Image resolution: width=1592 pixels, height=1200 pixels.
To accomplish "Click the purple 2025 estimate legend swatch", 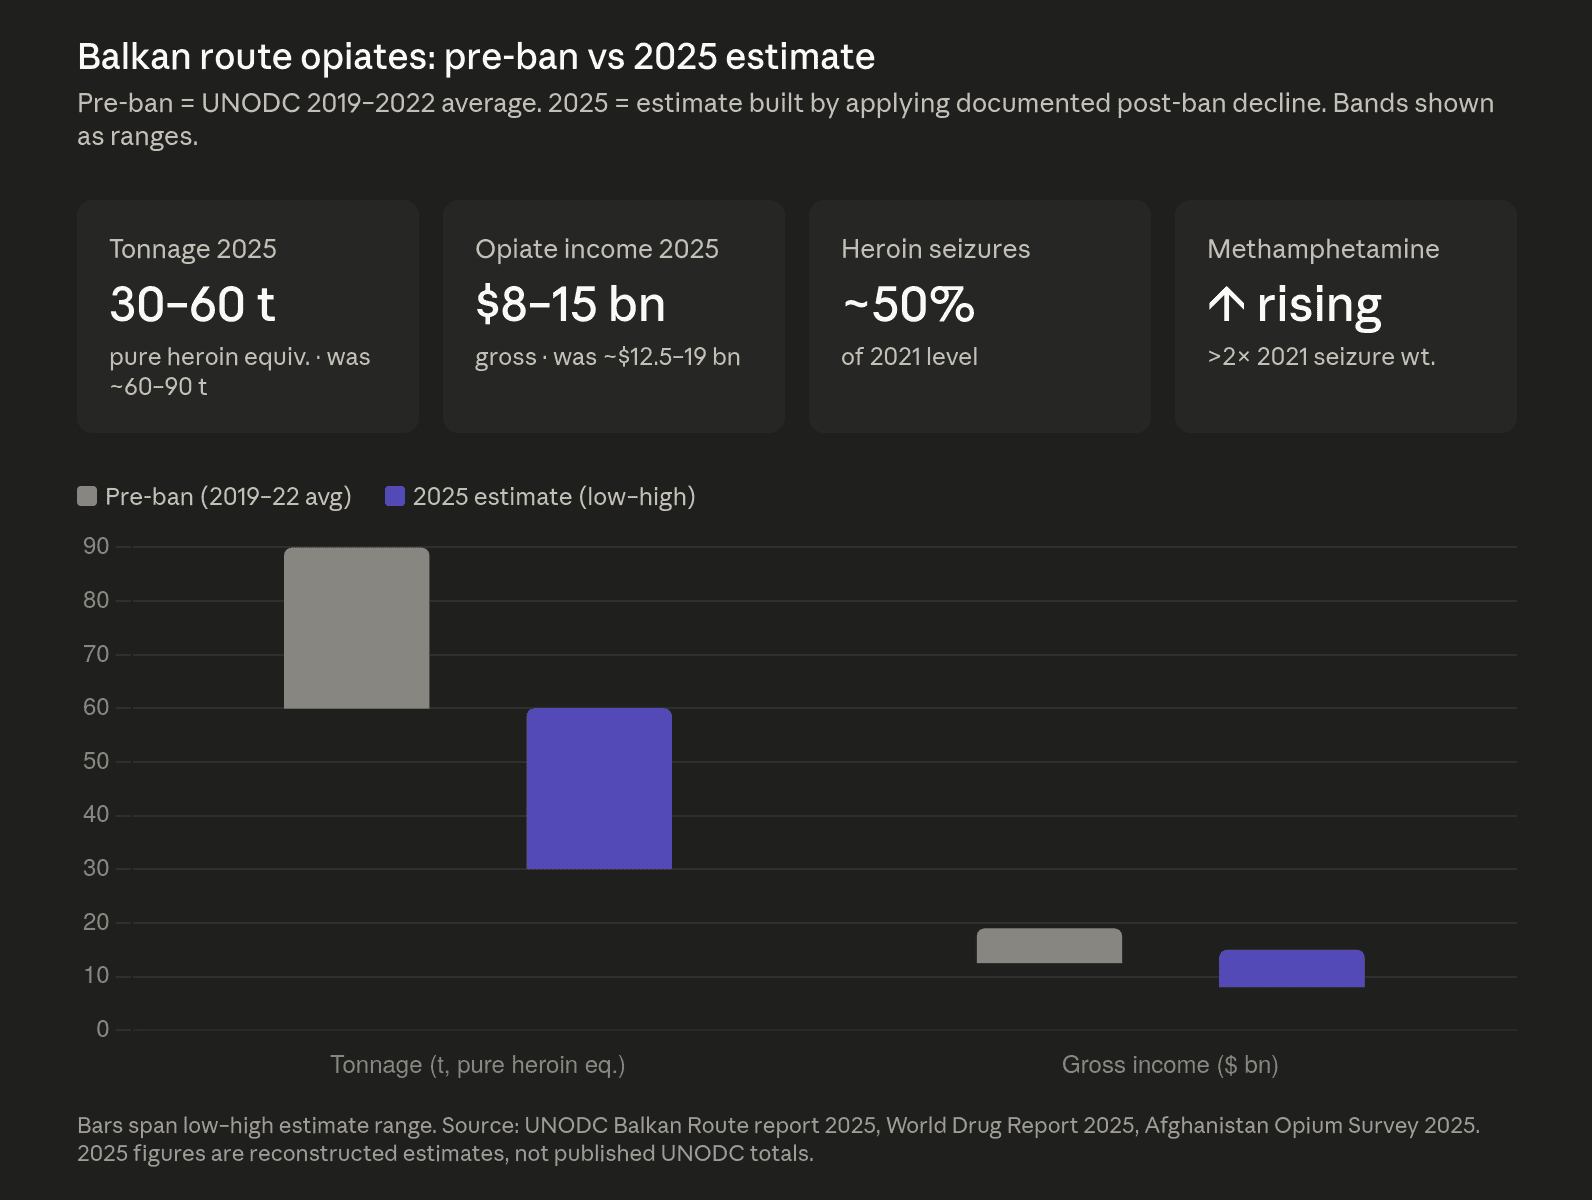I will pyautogui.click(x=395, y=496).
